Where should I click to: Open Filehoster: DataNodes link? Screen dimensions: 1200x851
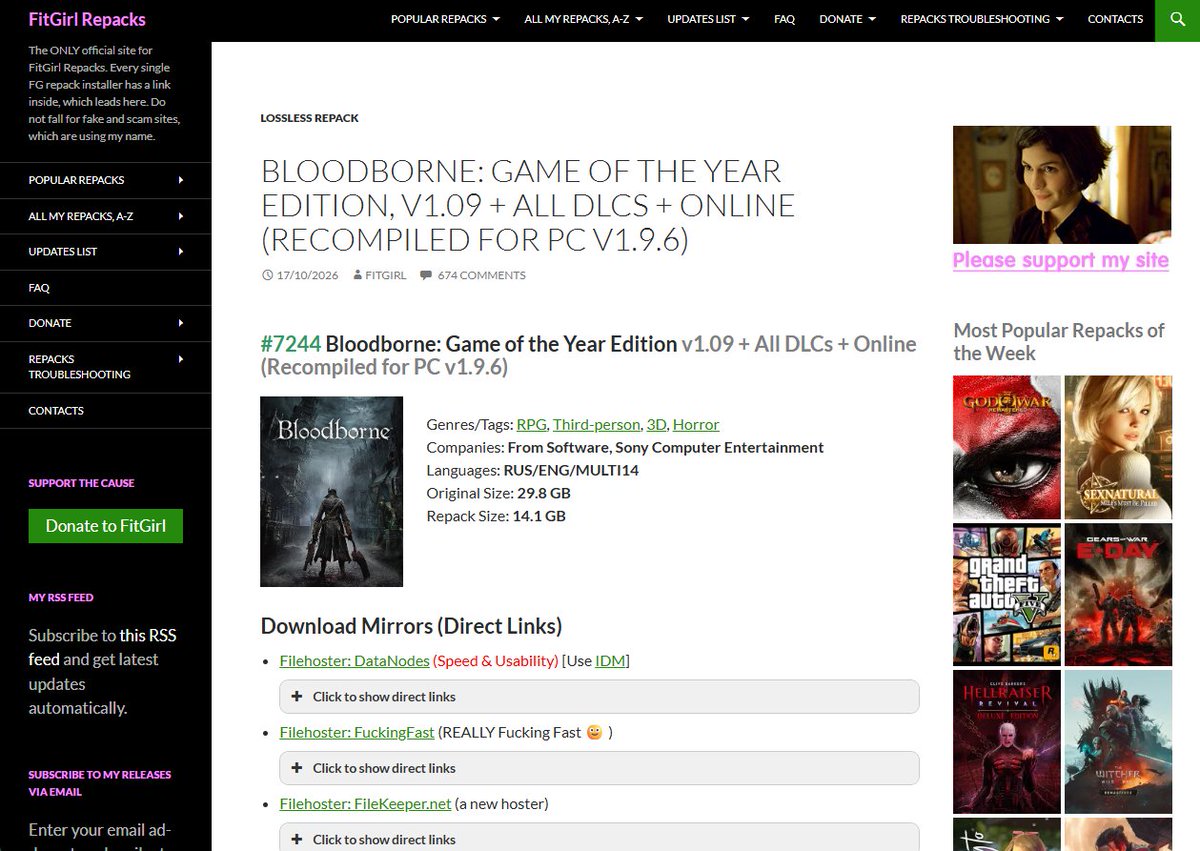tap(355, 661)
